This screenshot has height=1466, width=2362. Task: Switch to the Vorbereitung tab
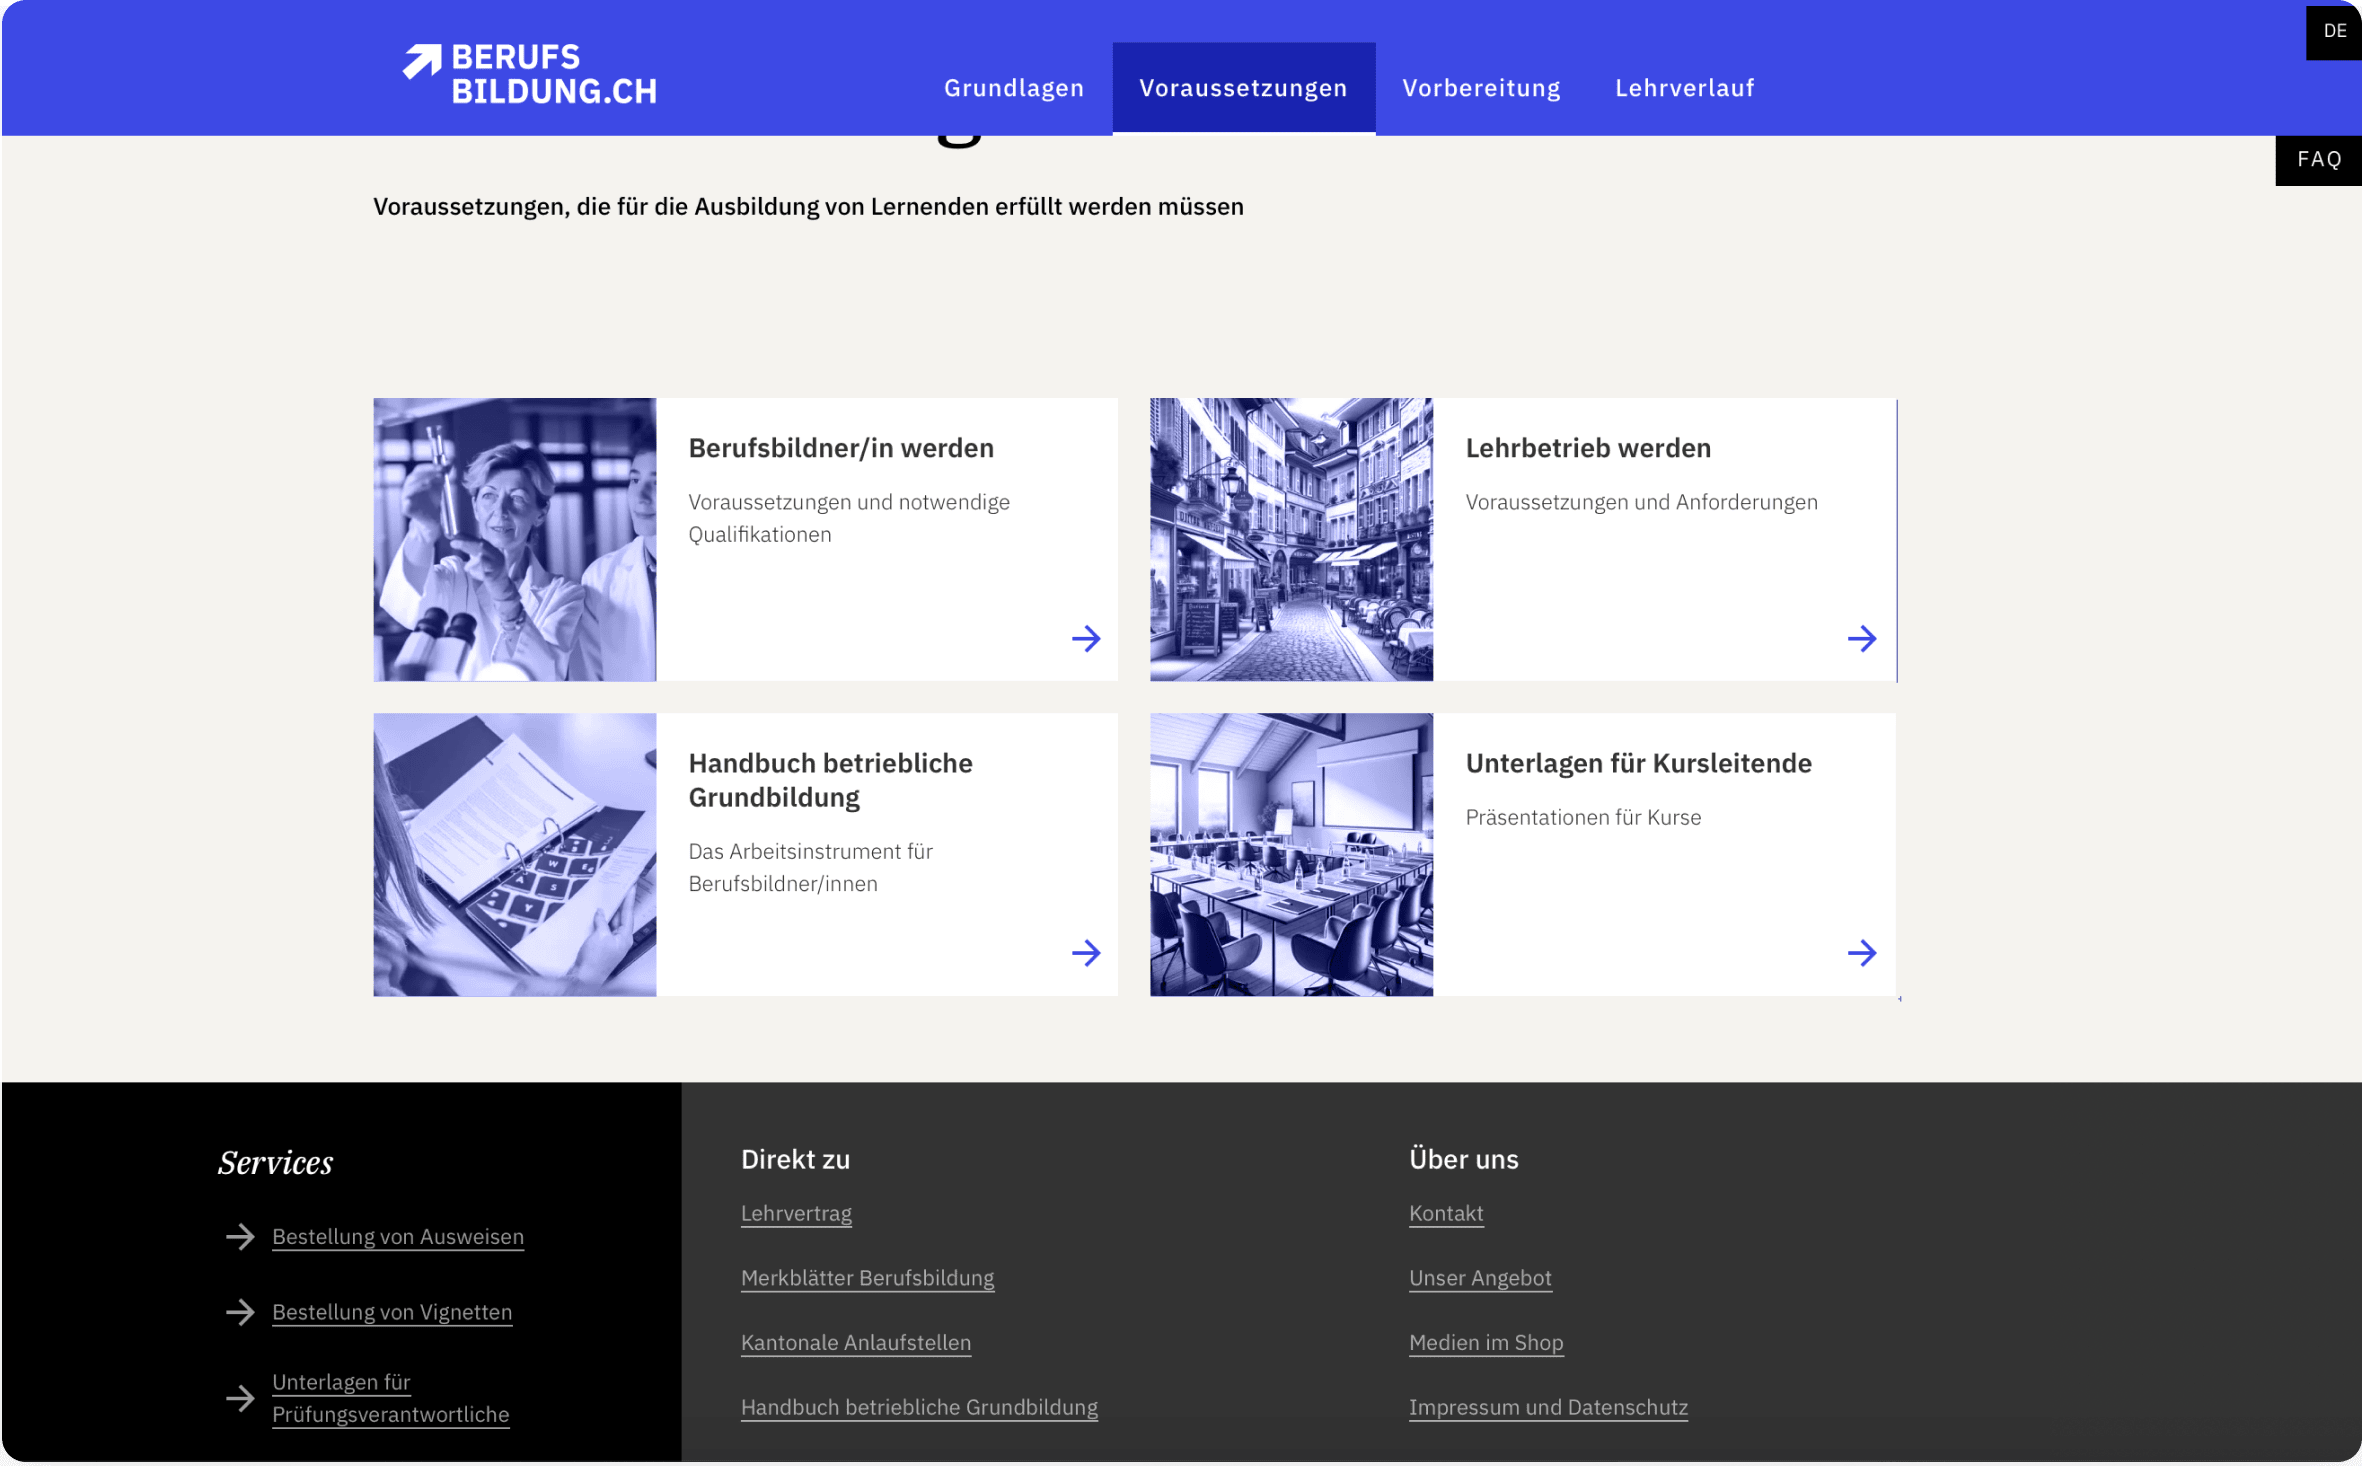1481,87
